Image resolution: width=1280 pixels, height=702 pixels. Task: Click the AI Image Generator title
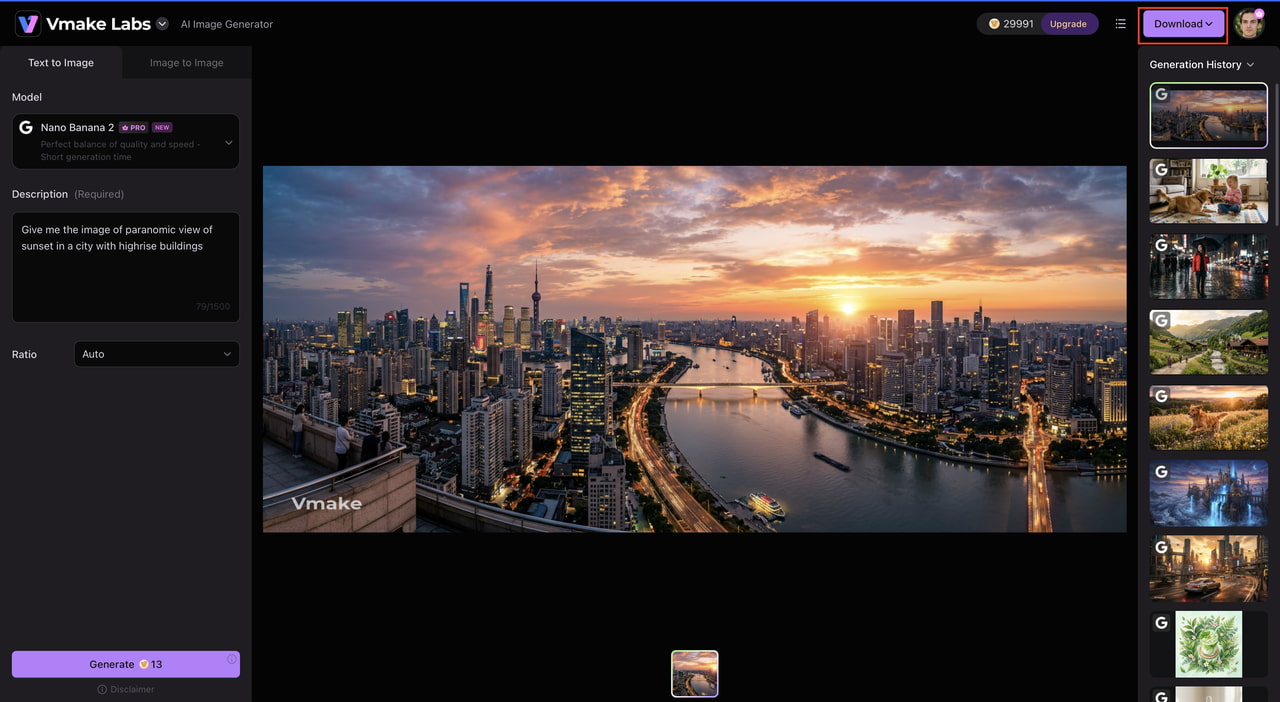[x=227, y=24]
